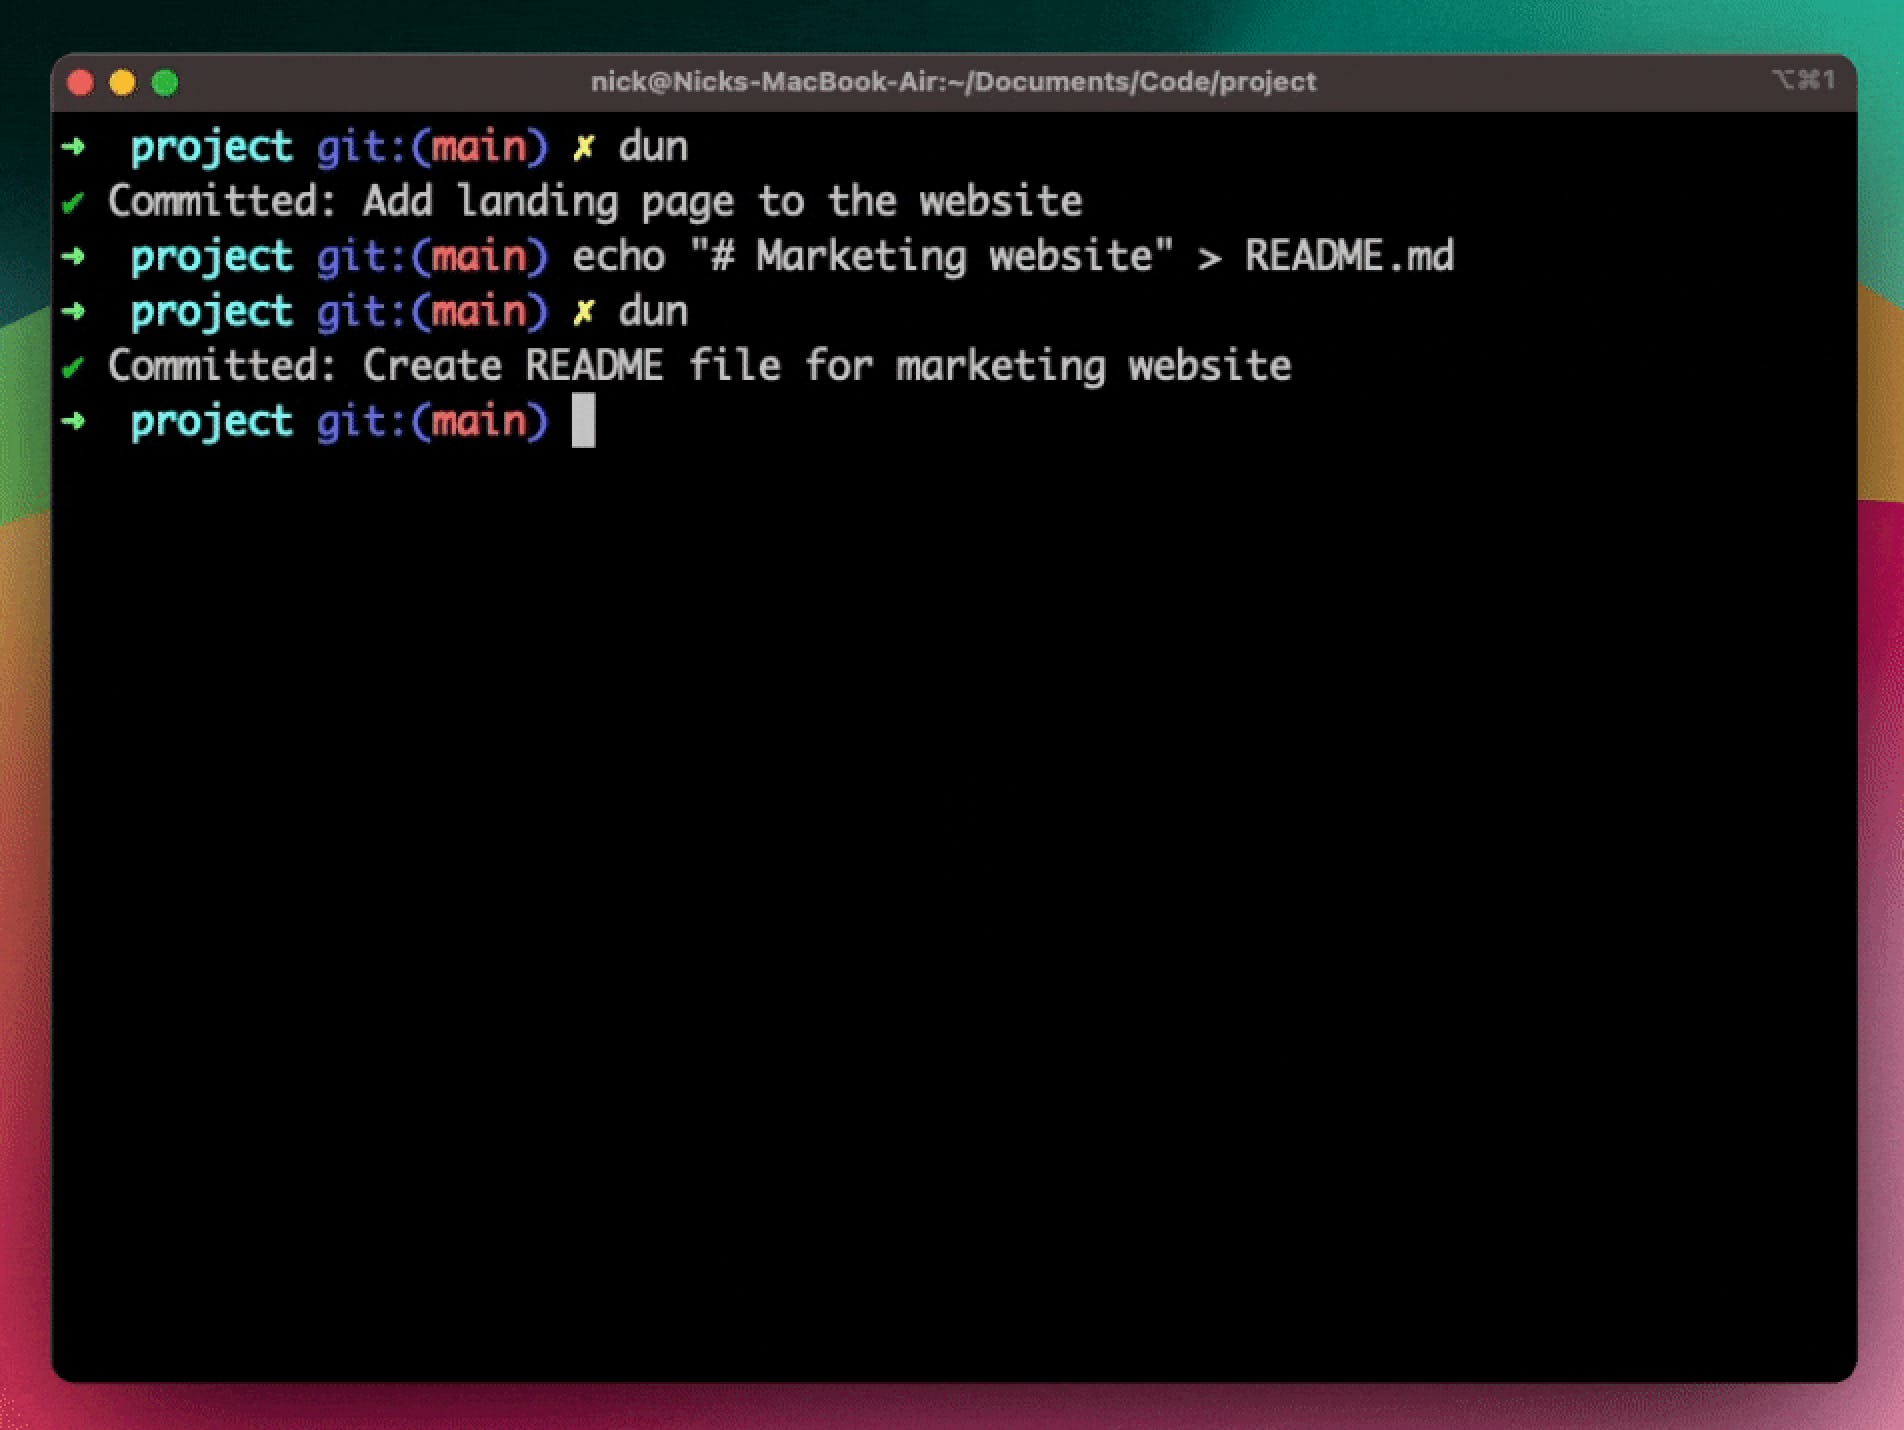
Task: Click yellow ✗ dirty marker on first prompt
Action: [583, 148]
